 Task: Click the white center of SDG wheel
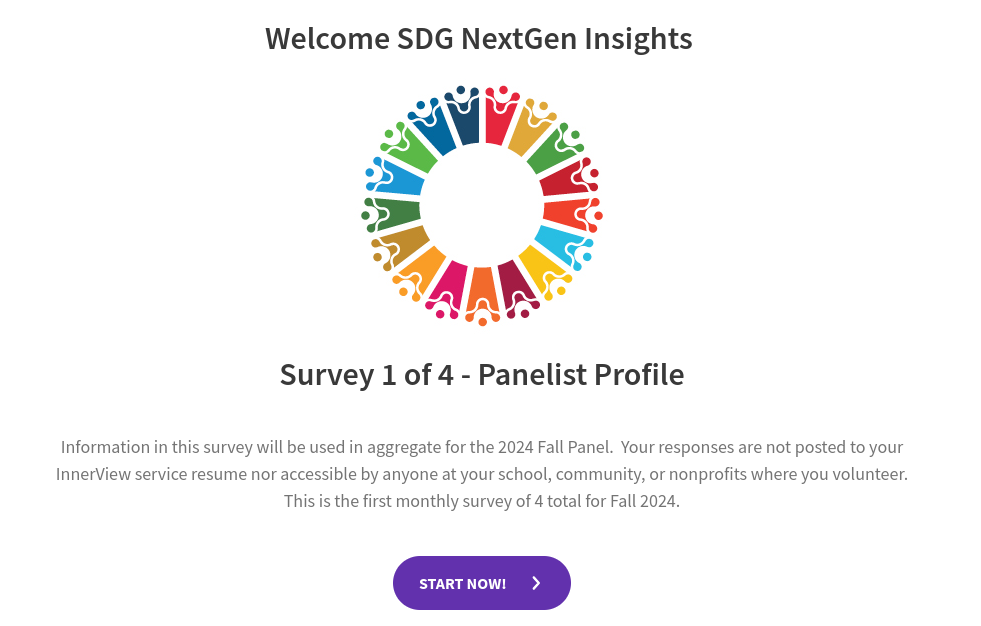pyautogui.click(x=482, y=207)
